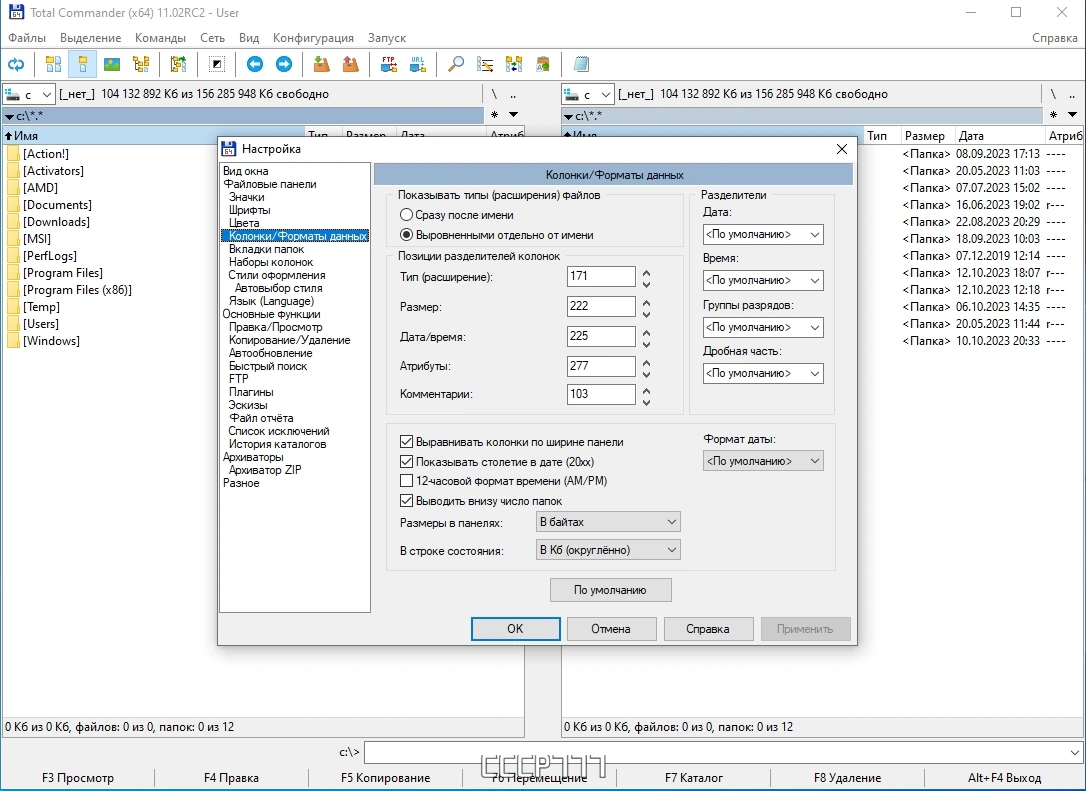Click the copy names to clipboard icon
This screenshot has width=1086, height=791.
543,64
